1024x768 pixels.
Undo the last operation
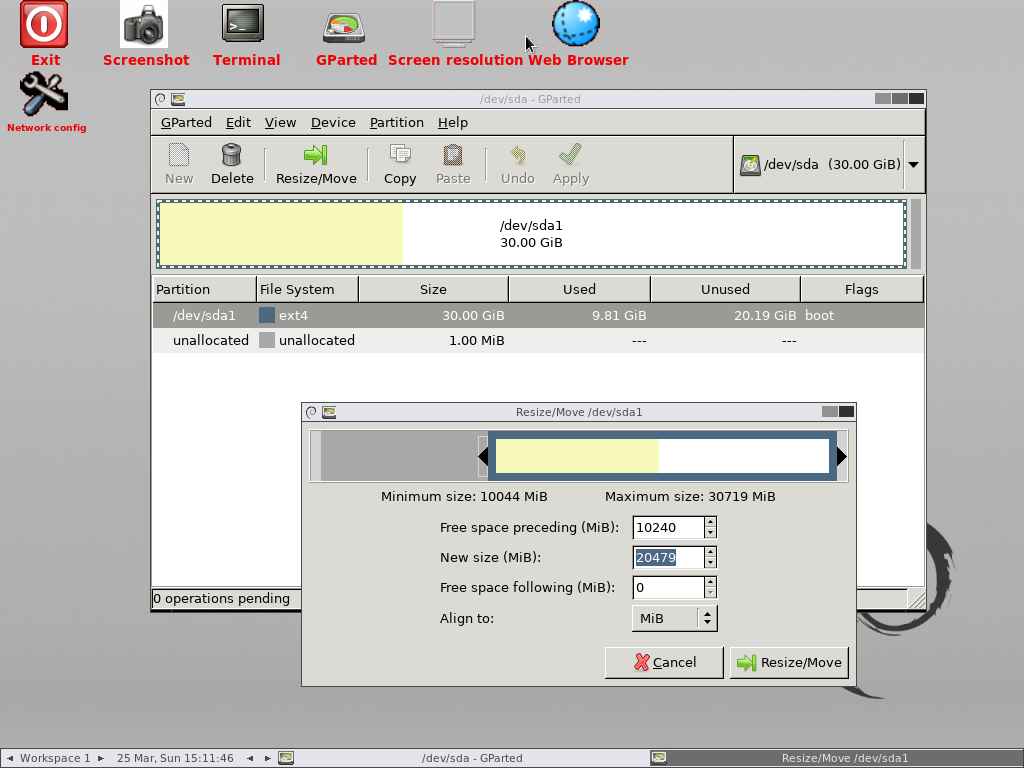(x=517, y=163)
